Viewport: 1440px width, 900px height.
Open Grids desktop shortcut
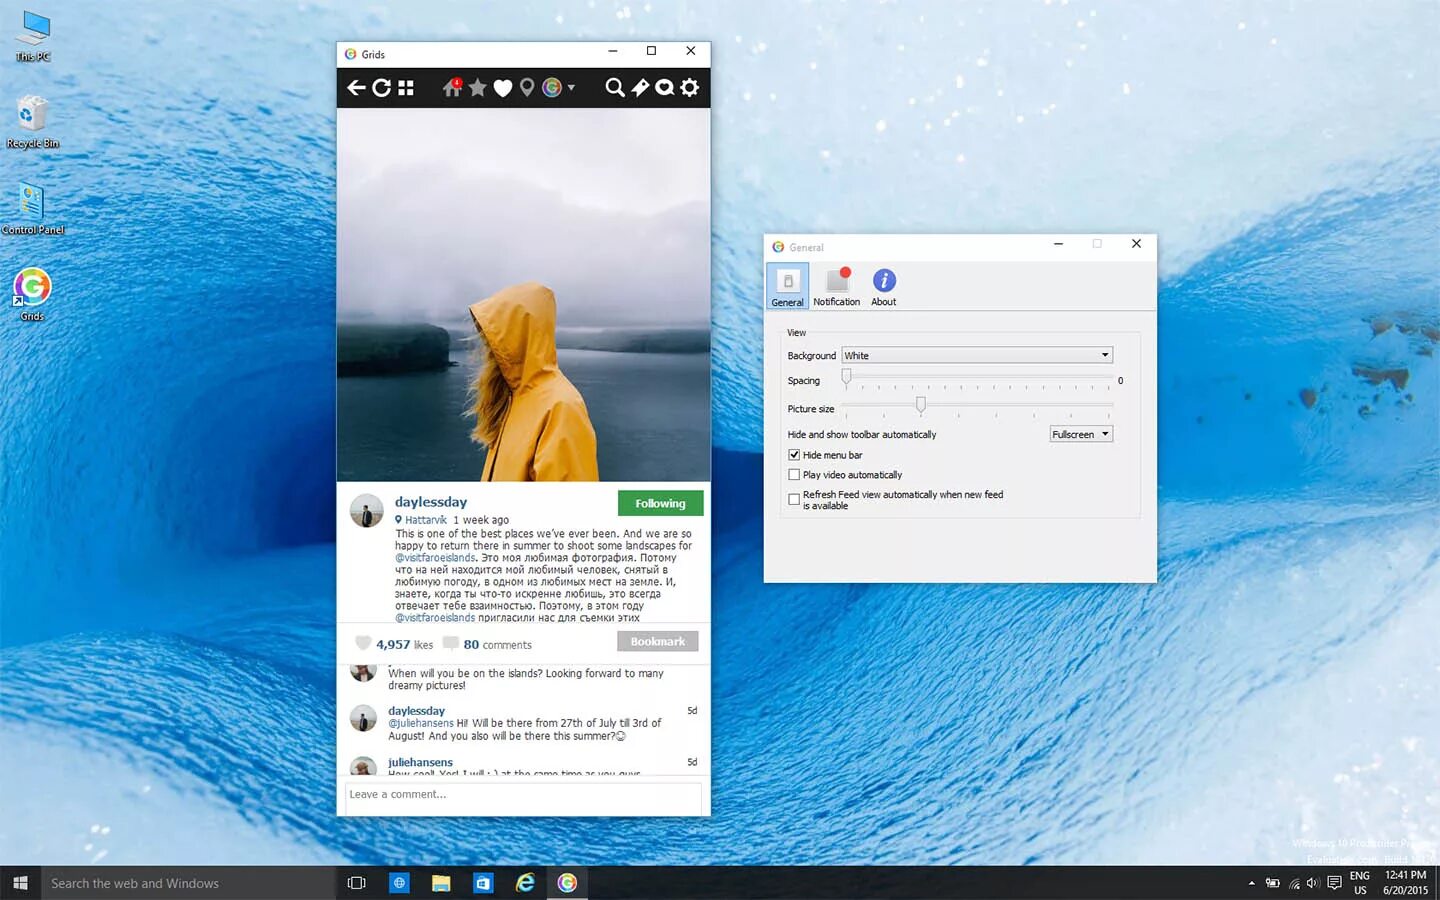33,295
